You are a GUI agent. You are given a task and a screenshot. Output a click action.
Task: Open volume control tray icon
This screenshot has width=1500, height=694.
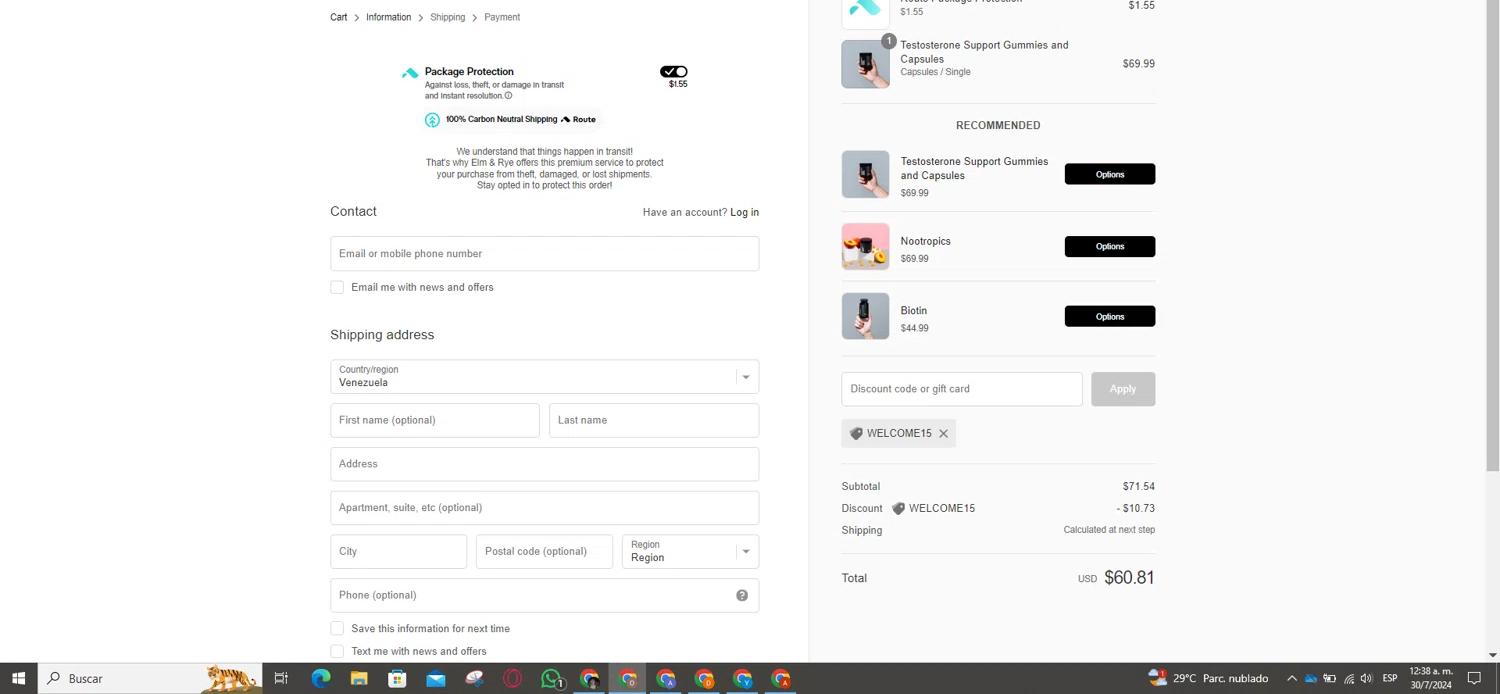1366,678
